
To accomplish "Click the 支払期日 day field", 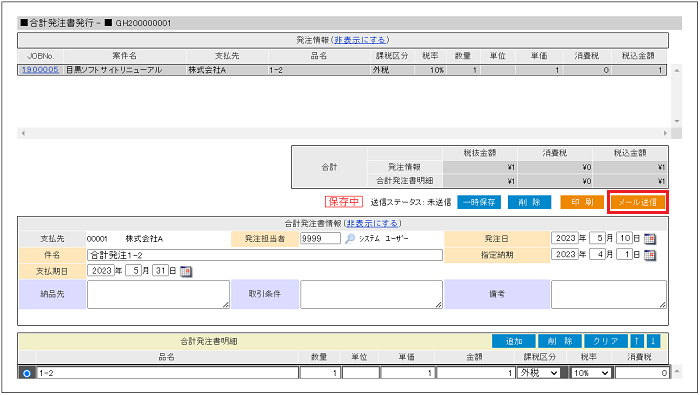I will (160, 270).
